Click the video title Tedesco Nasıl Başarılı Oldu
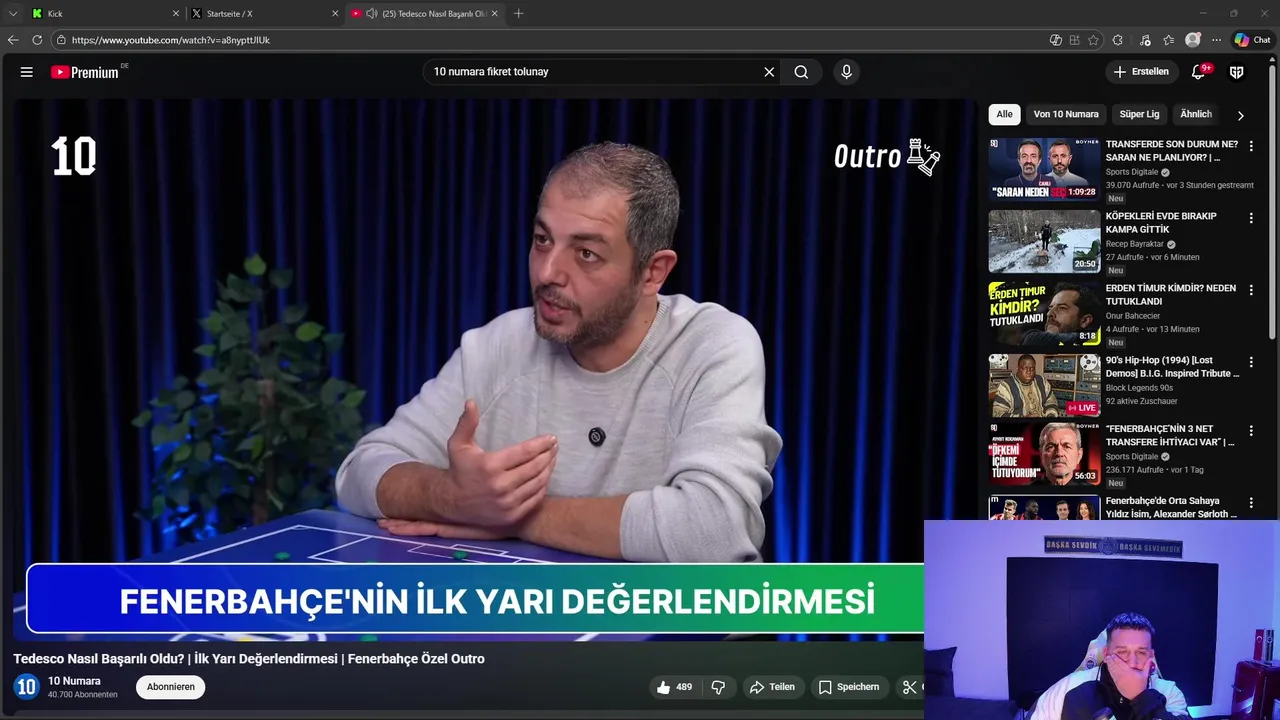Image resolution: width=1280 pixels, height=720 pixels. pos(249,659)
